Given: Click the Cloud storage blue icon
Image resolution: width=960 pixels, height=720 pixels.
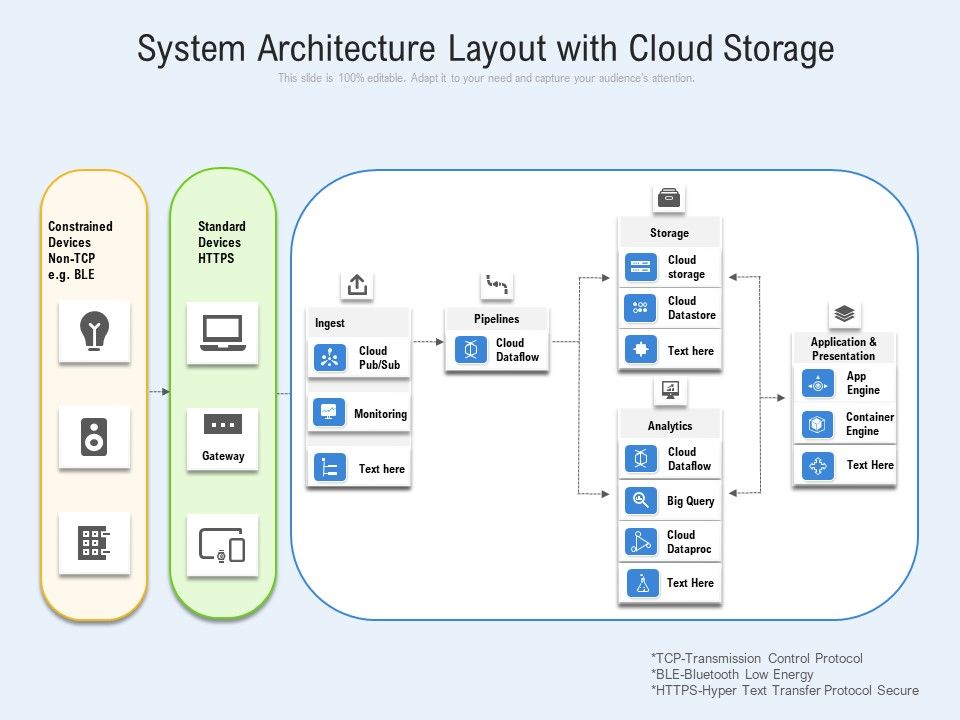Looking at the screenshot, I should (x=640, y=267).
